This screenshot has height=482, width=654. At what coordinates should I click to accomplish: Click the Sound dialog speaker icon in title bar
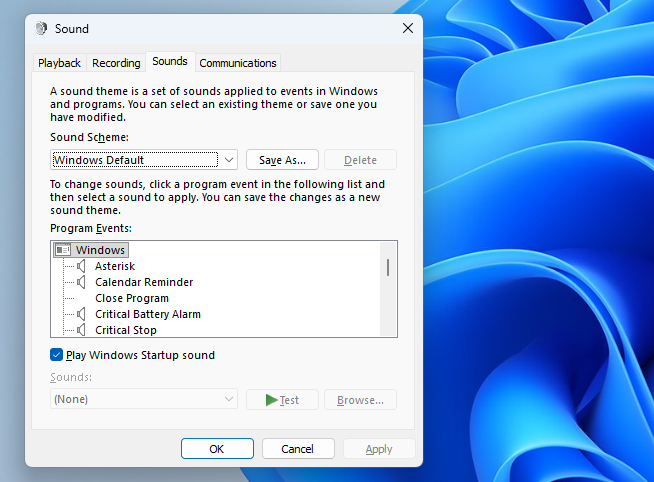[x=41, y=28]
